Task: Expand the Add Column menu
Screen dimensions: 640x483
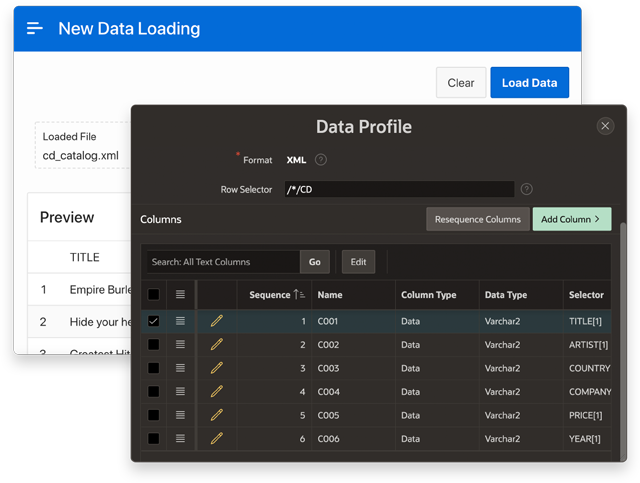Action: pos(571,219)
